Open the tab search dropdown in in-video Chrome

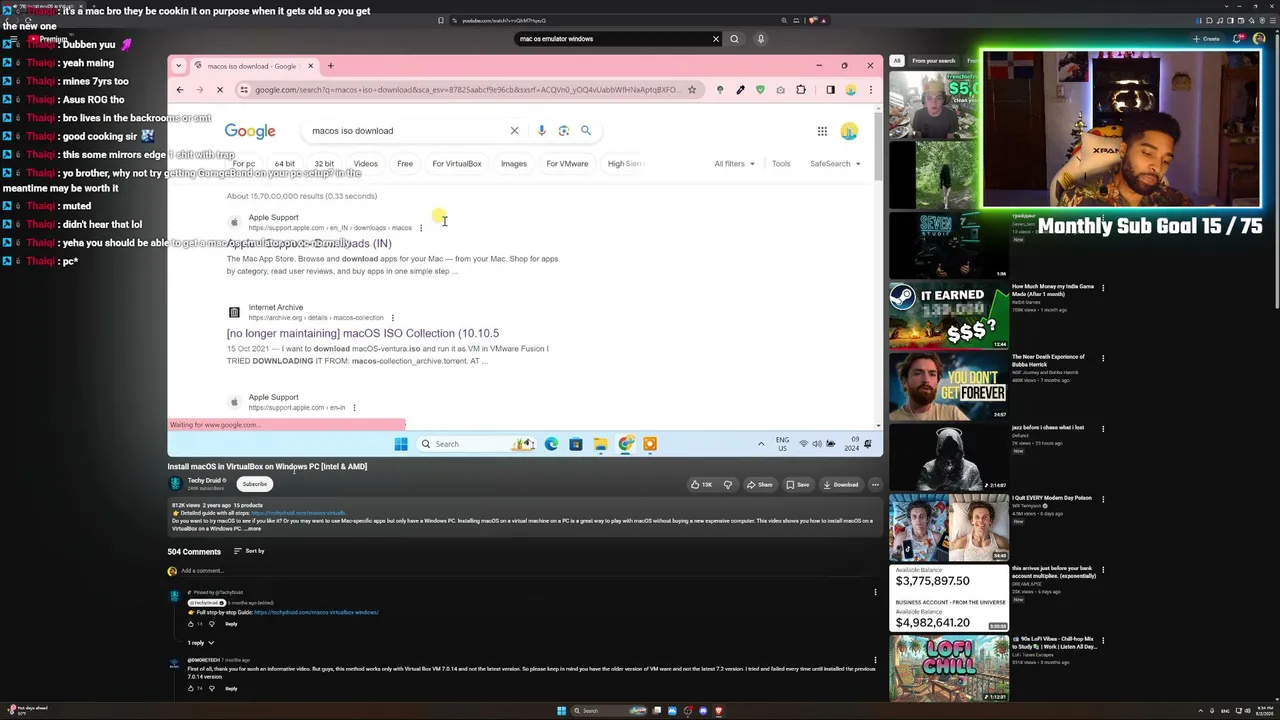pos(179,66)
